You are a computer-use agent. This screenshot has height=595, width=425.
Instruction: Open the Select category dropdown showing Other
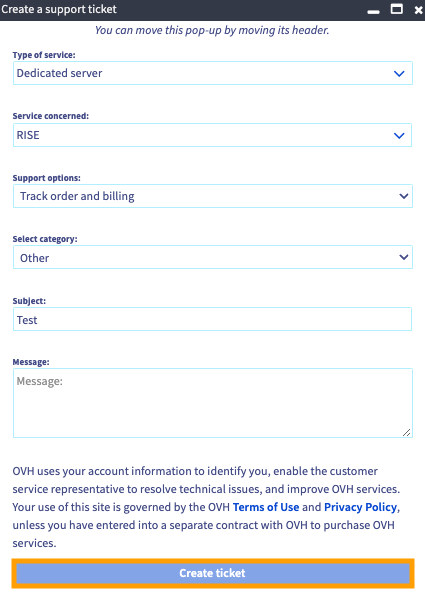click(x=212, y=257)
